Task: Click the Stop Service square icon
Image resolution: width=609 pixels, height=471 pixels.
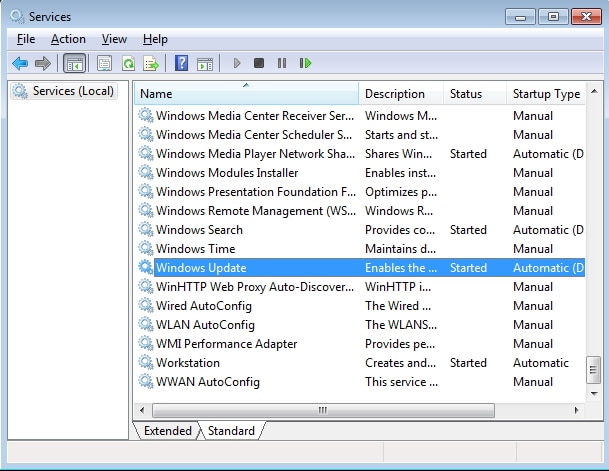Action: (x=259, y=63)
